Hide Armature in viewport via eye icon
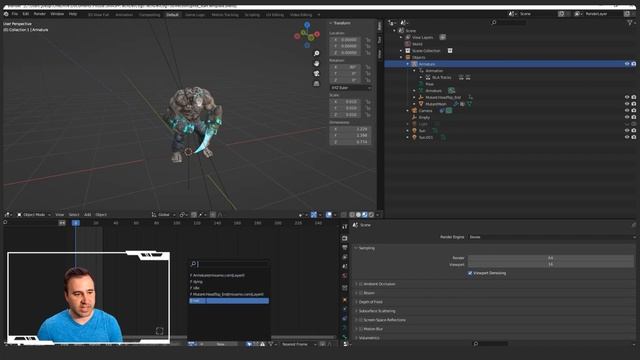The height and width of the screenshot is (360, 640). [x=627, y=64]
